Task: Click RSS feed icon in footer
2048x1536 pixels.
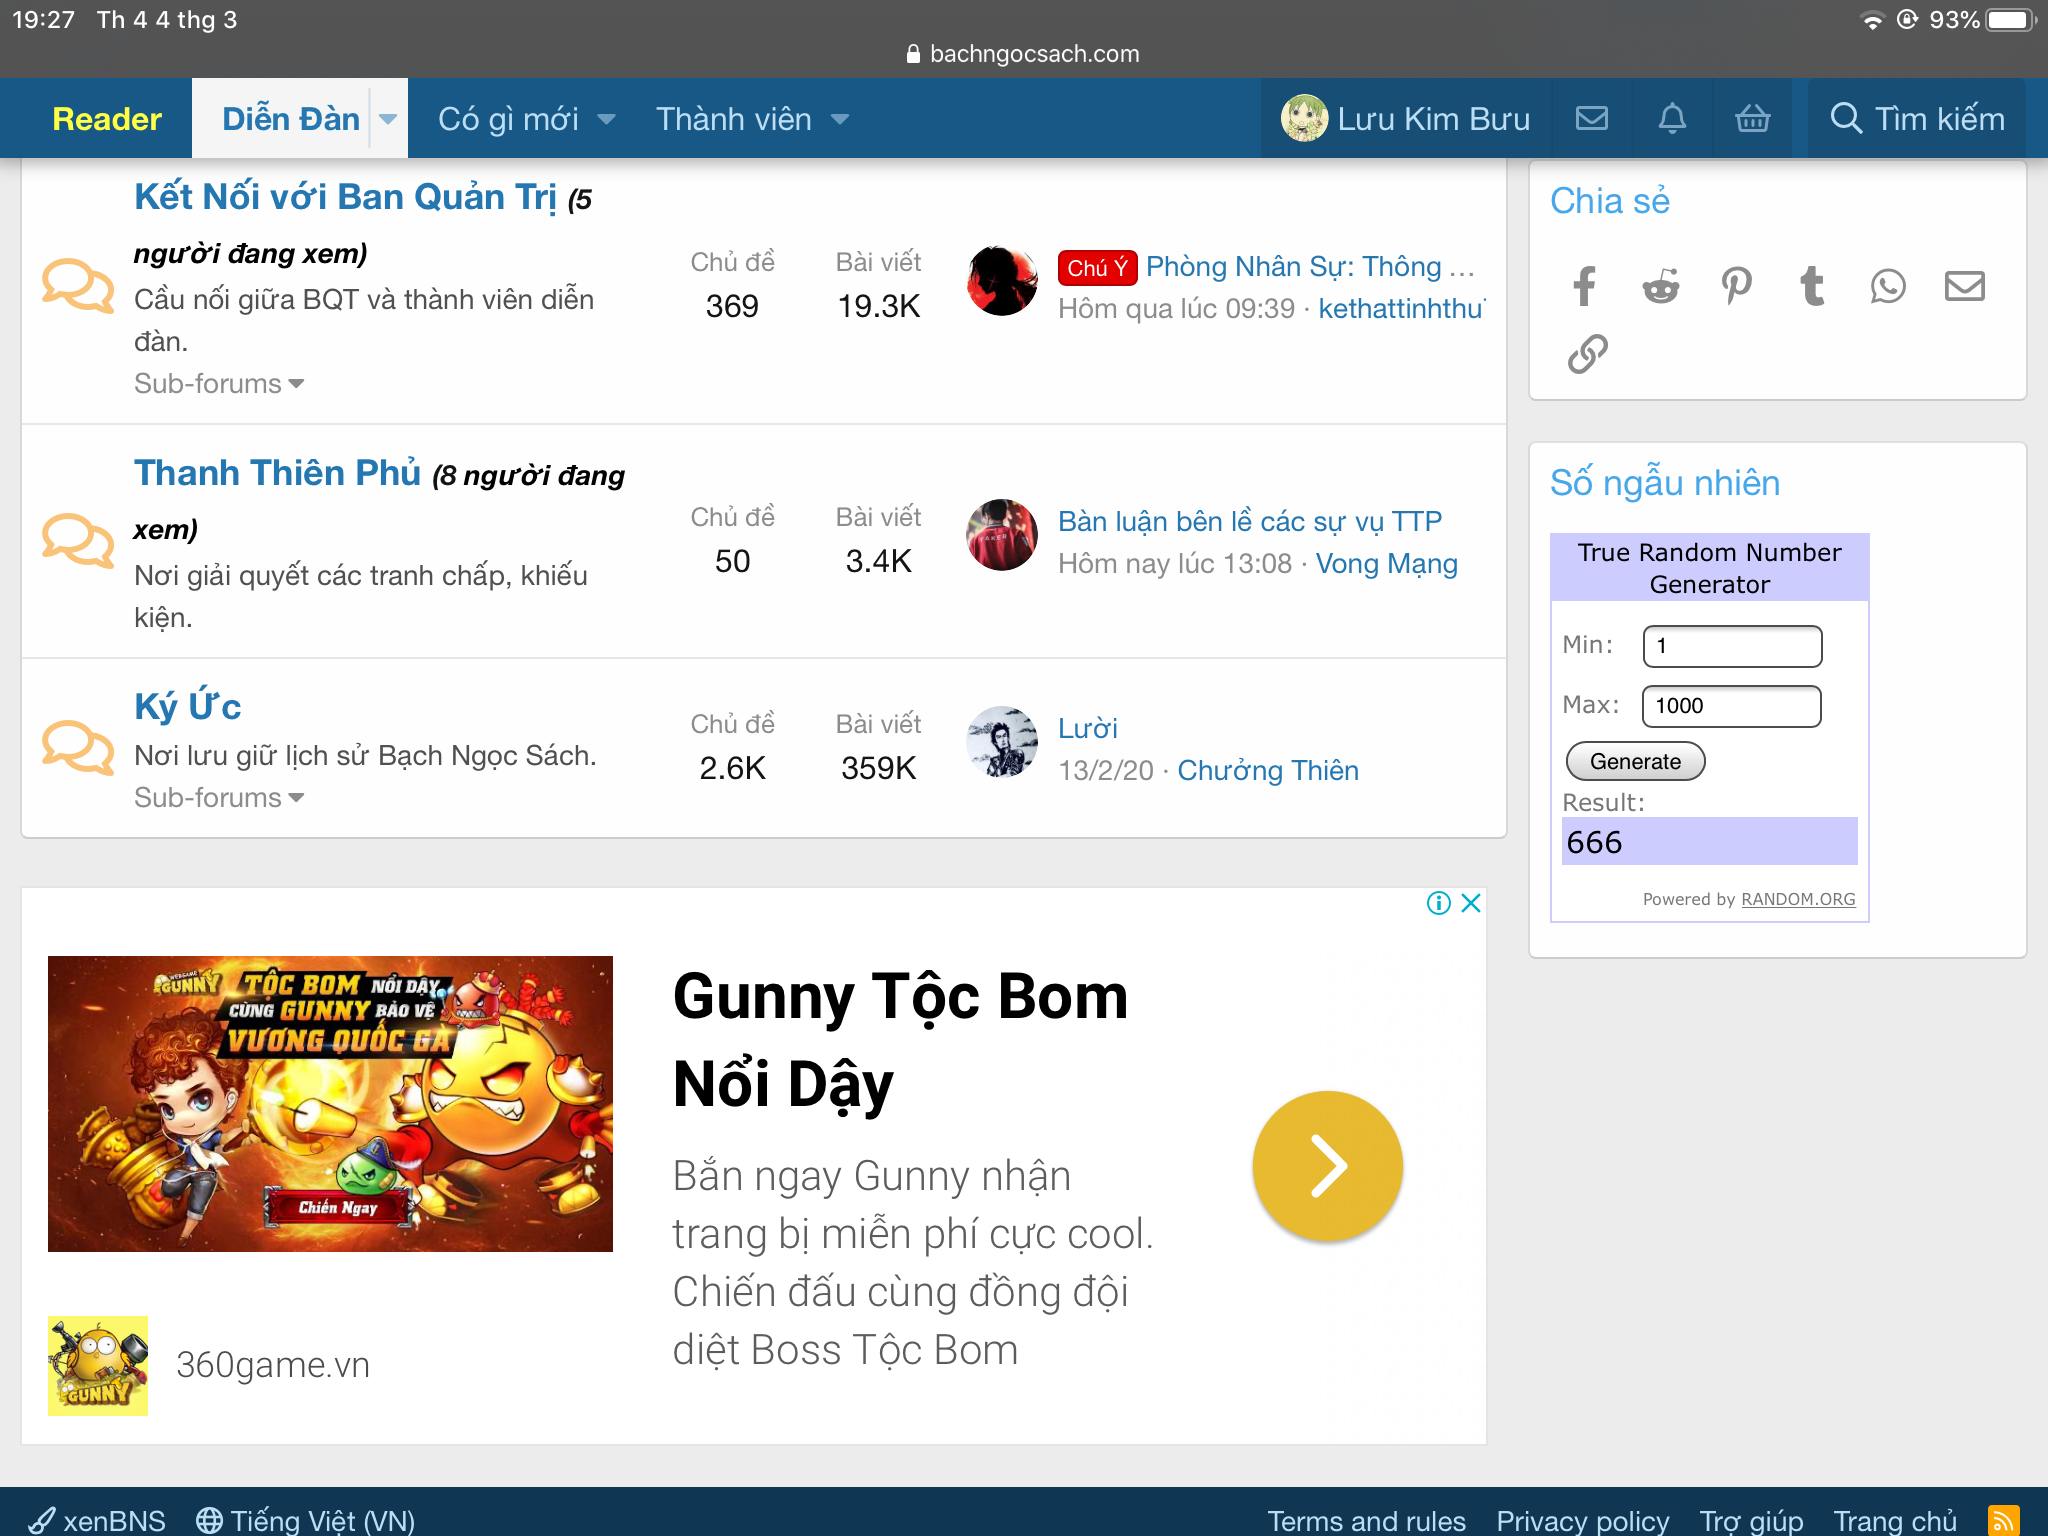Action: [x=2003, y=1520]
